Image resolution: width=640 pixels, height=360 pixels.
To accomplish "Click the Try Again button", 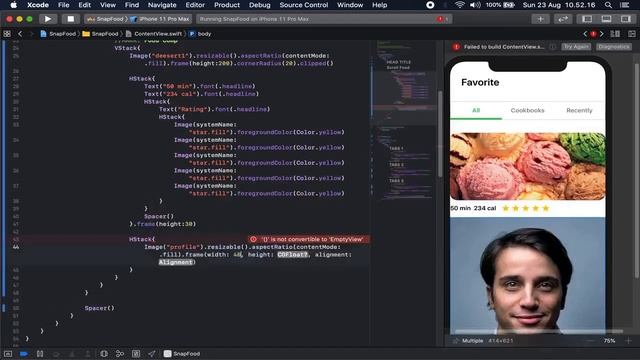I will click(576, 47).
